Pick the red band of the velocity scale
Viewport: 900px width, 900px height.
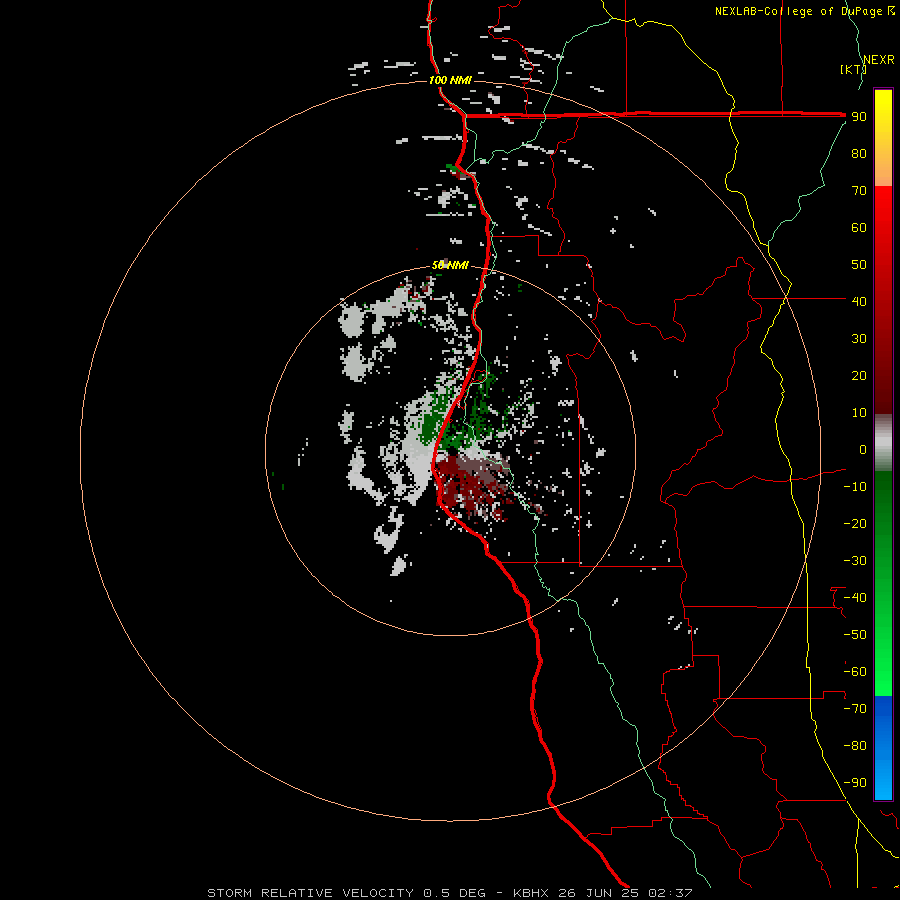point(883,300)
